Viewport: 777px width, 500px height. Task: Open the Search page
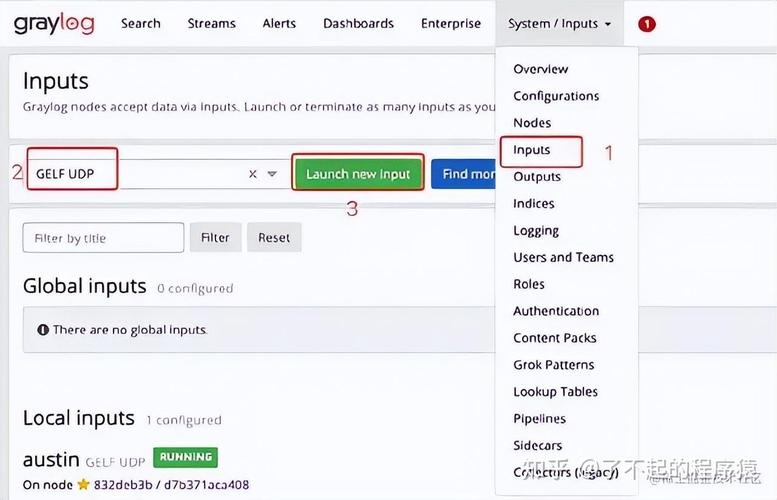[140, 24]
